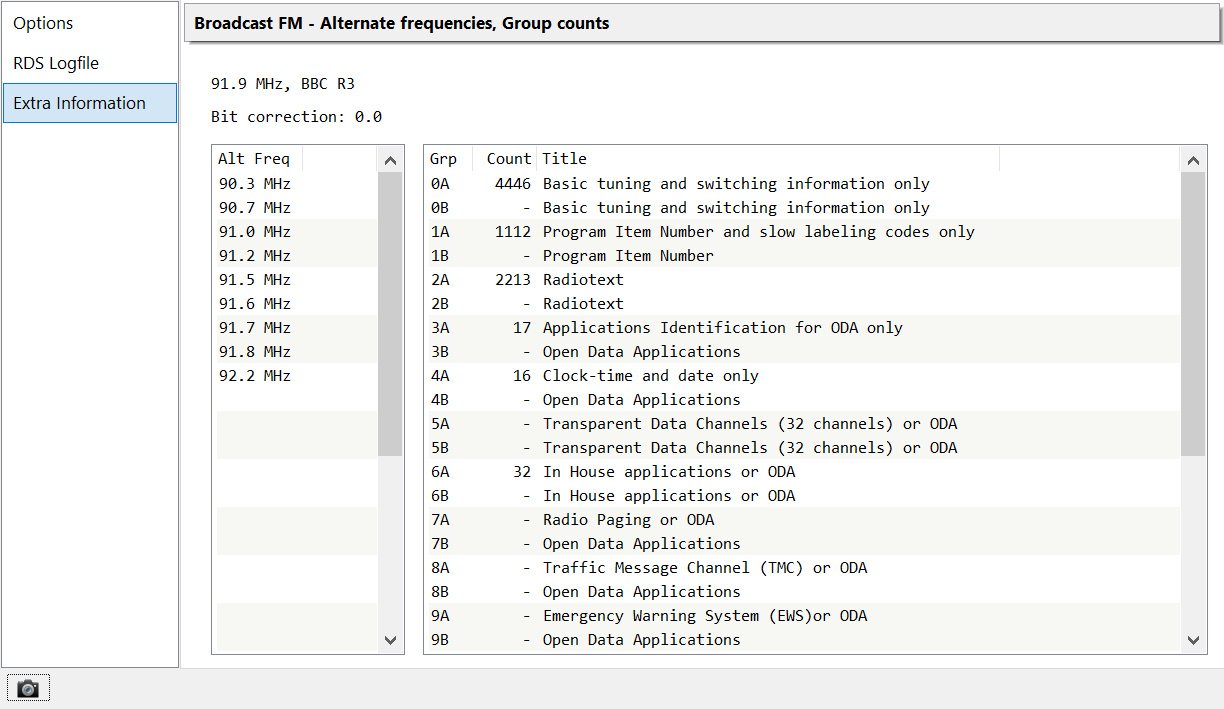1224x709 pixels.
Task: Click the camera screenshot icon
Action: pos(28,688)
